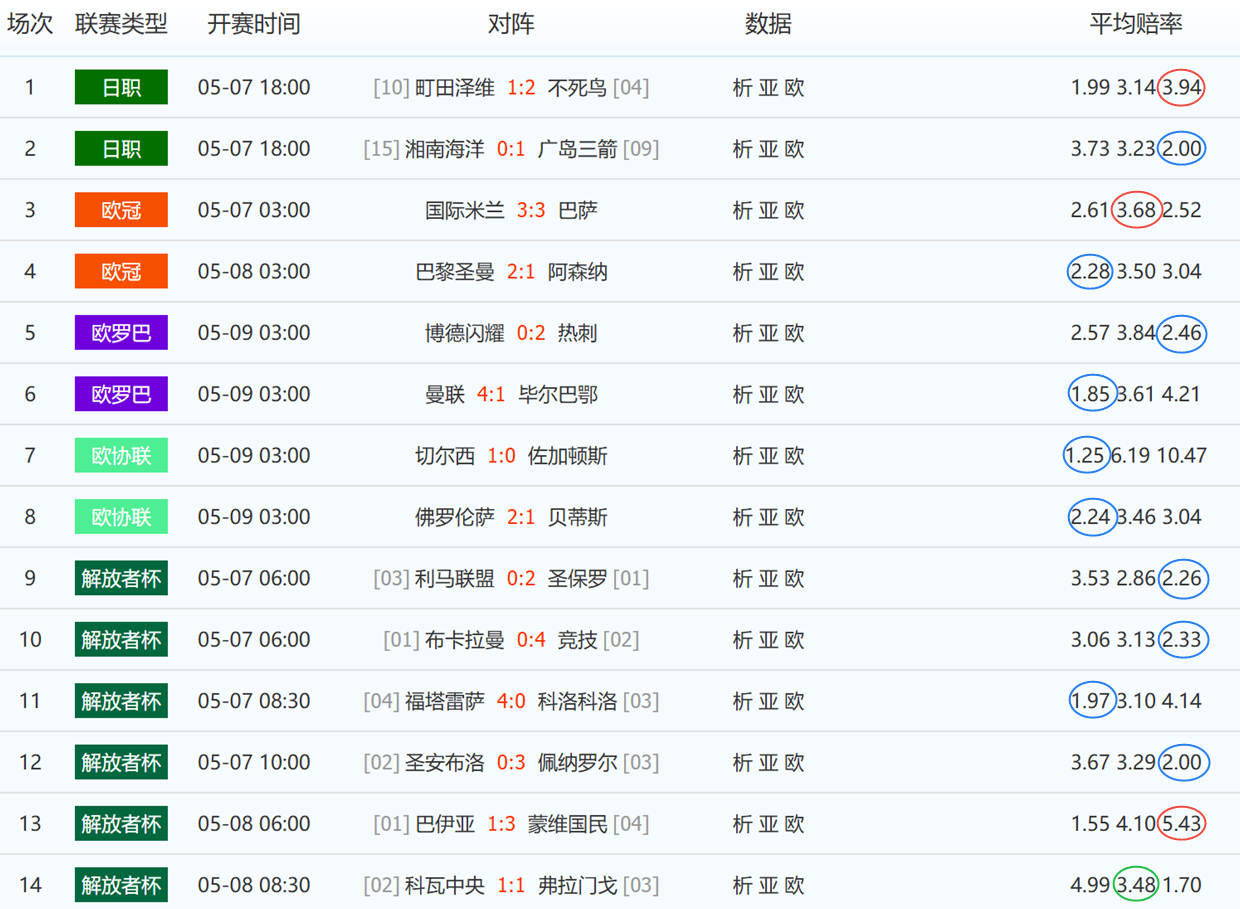The height and width of the screenshot is (909, 1240).
Task: Click the 05-08 08:30 kickoff time
Action: tap(254, 885)
